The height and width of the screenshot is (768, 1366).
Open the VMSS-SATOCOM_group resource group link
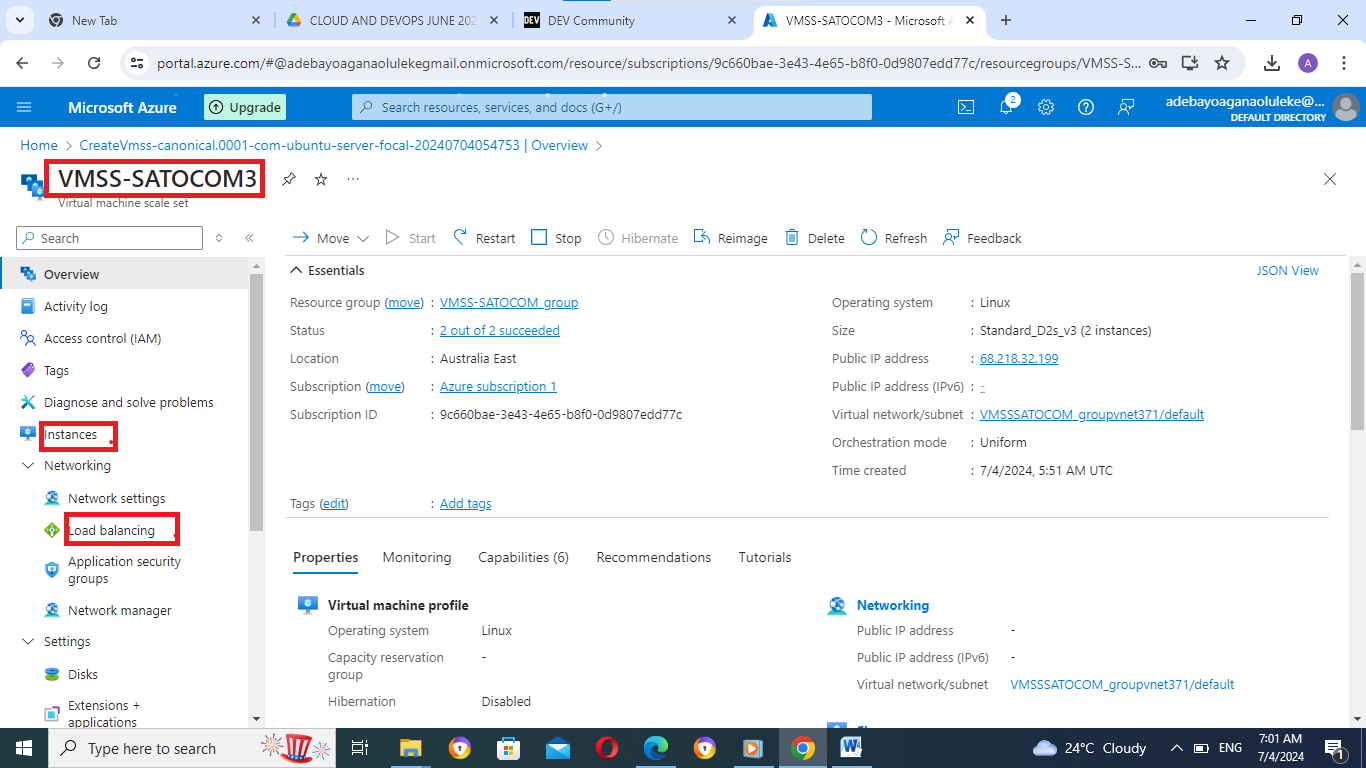(x=509, y=302)
